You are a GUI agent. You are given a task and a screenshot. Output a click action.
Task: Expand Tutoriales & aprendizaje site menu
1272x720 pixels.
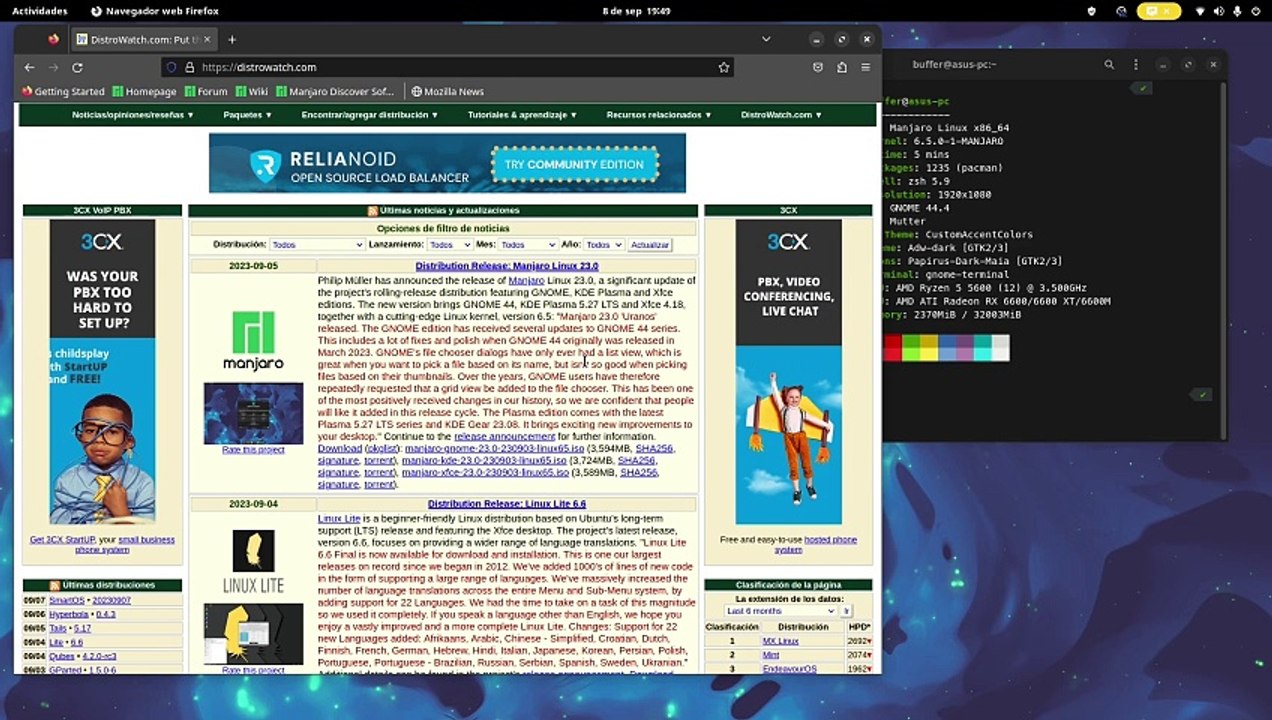pyautogui.click(x=522, y=115)
